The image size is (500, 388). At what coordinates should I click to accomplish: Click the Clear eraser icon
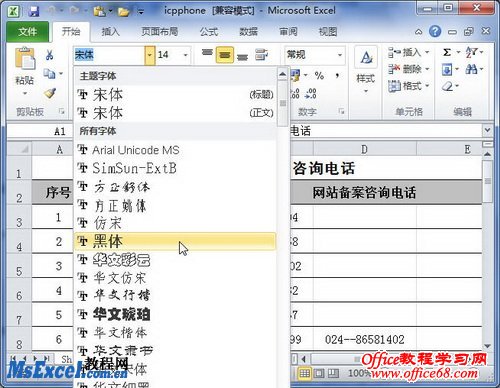(448, 87)
